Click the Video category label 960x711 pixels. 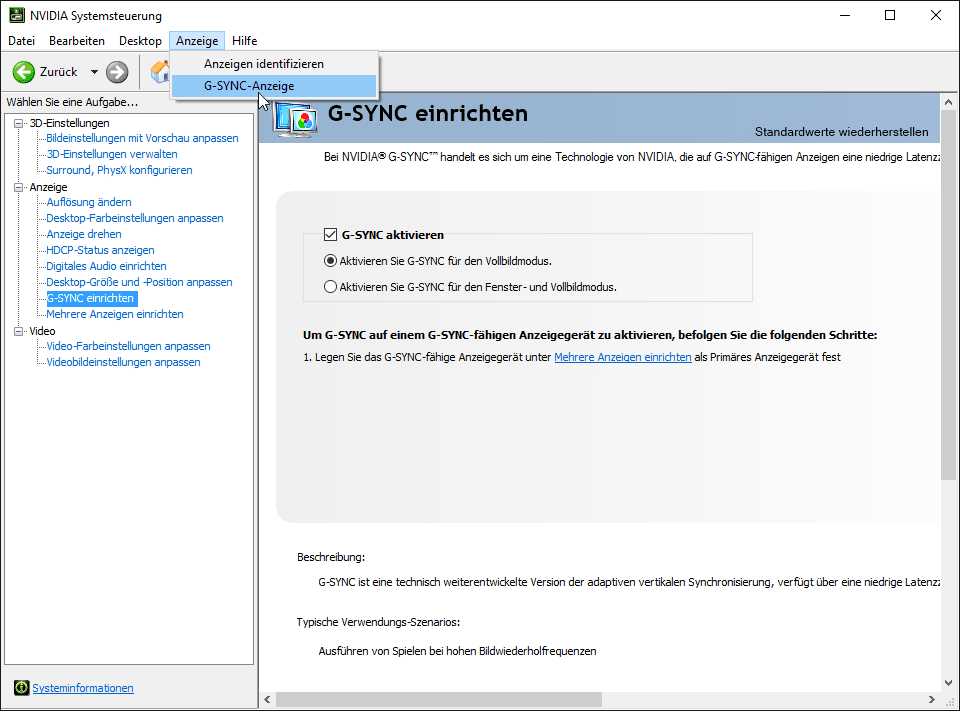click(42, 331)
